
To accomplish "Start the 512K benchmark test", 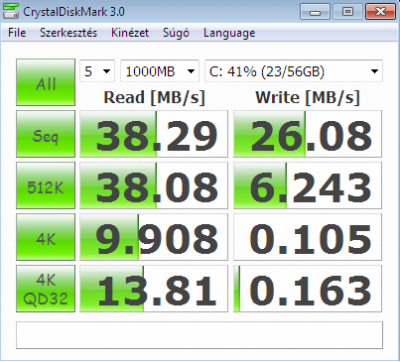I will pos(46,186).
